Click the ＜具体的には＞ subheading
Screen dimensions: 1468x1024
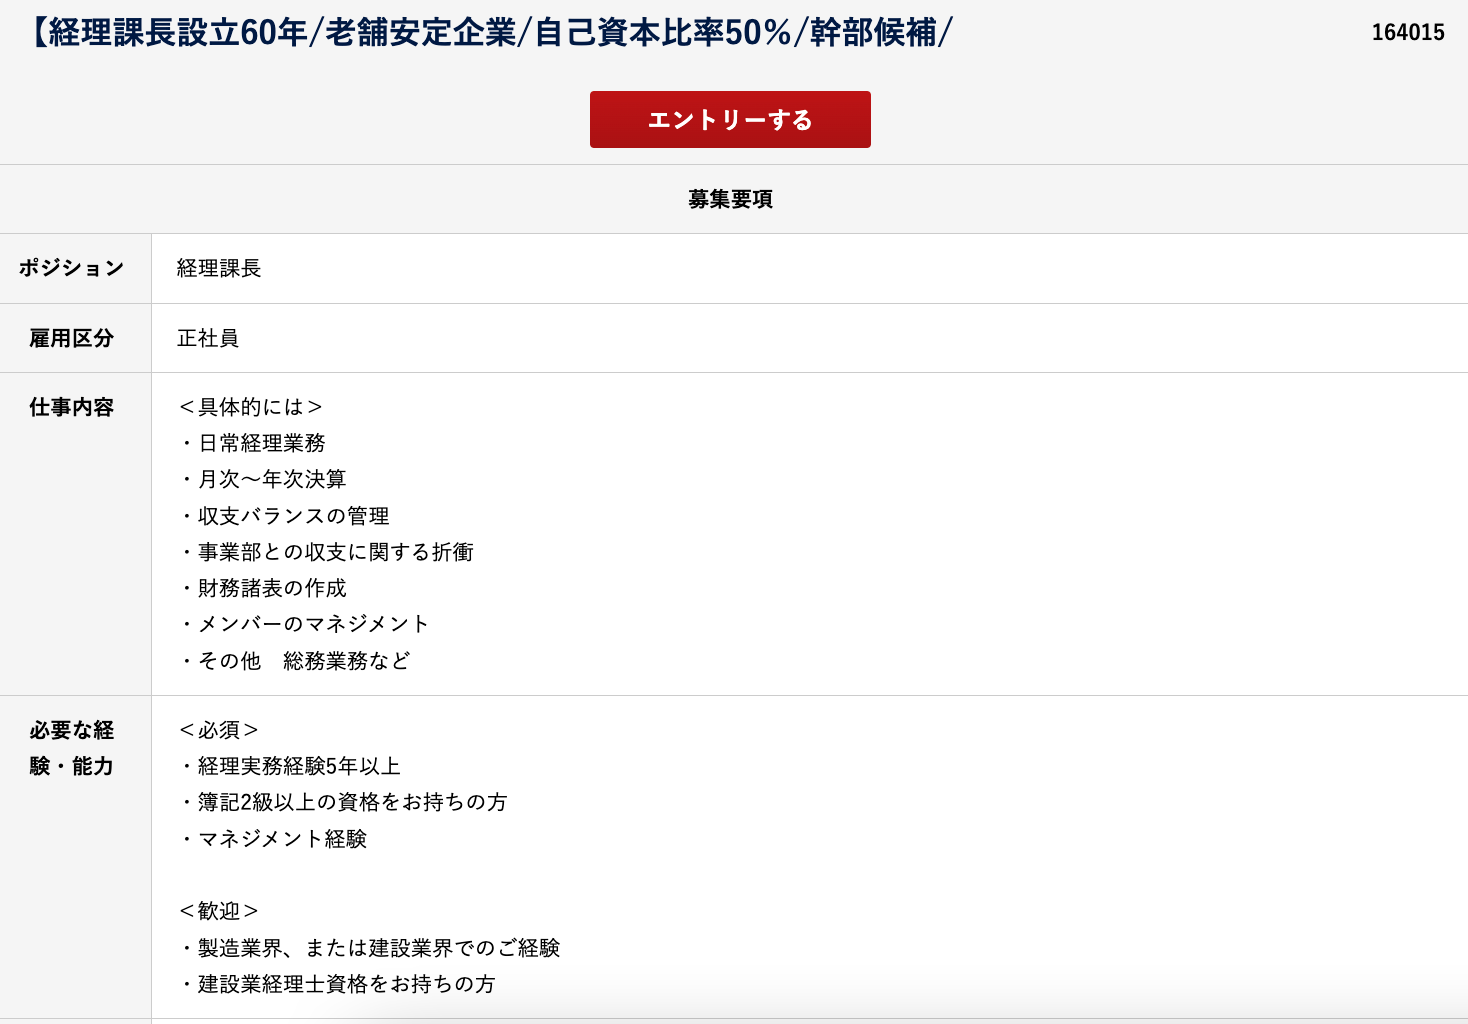pyautogui.click(x=250, y=407)
